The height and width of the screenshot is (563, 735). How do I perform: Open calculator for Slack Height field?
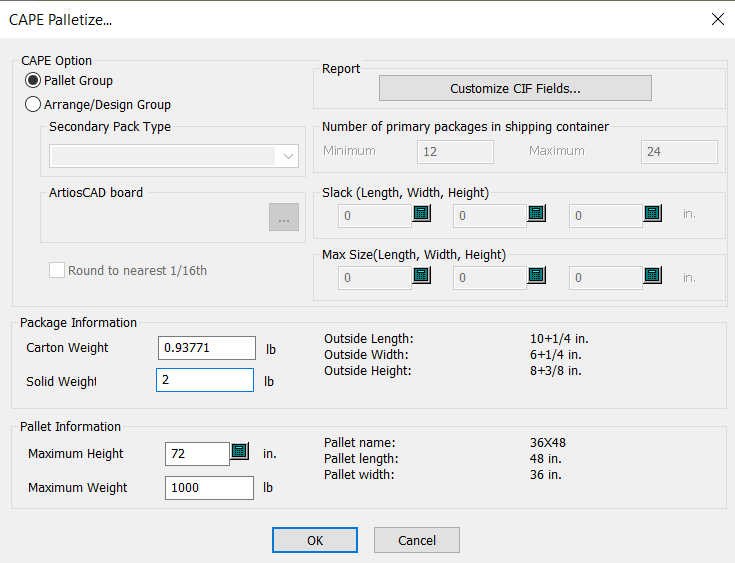653,214
